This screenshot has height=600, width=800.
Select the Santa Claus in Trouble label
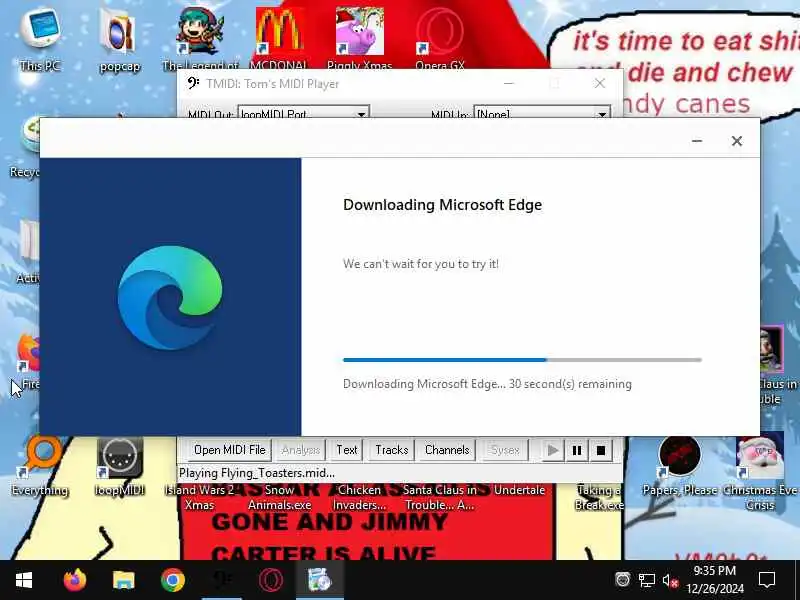point(440,497)
